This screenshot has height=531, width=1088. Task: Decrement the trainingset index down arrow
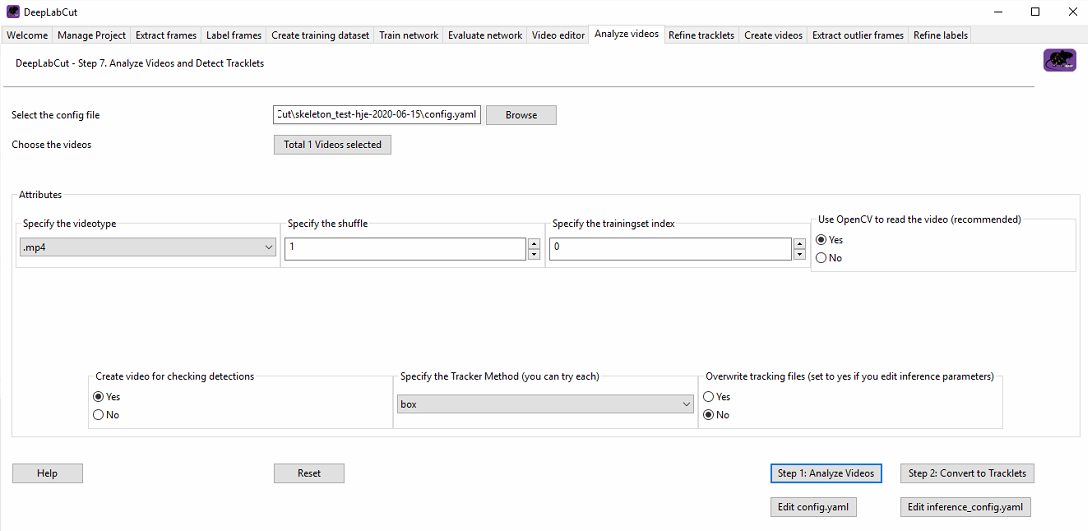click(x=800, y=255)
